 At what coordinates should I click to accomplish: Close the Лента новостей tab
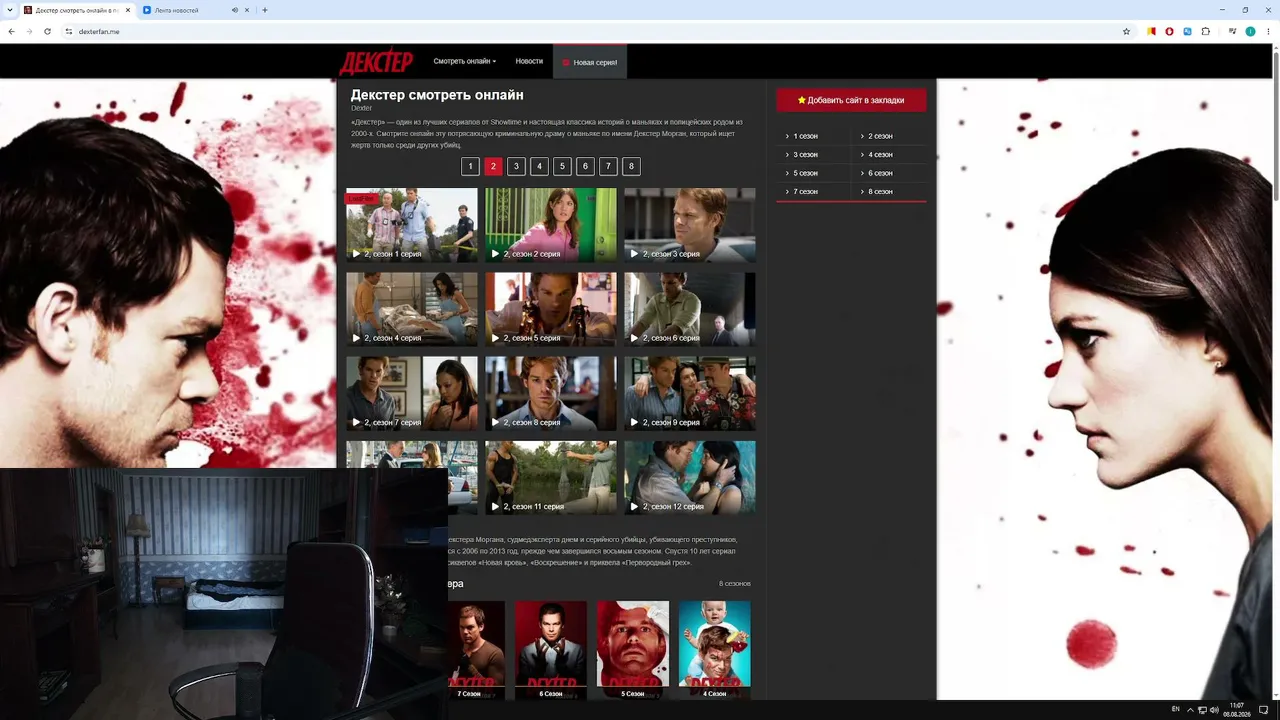coord(248,10)
